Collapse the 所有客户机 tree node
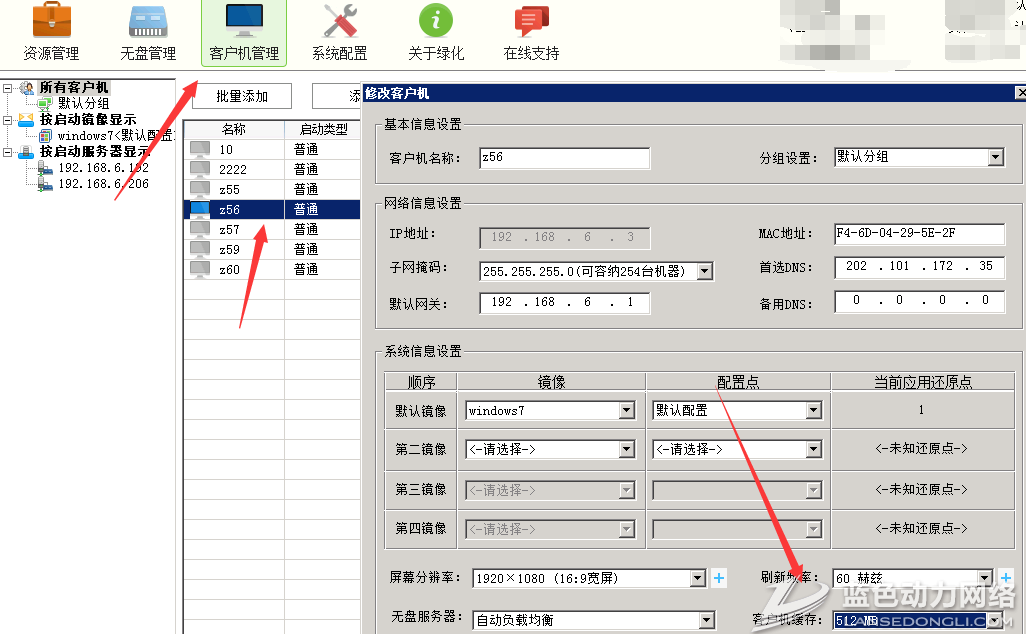 (8, 88)
